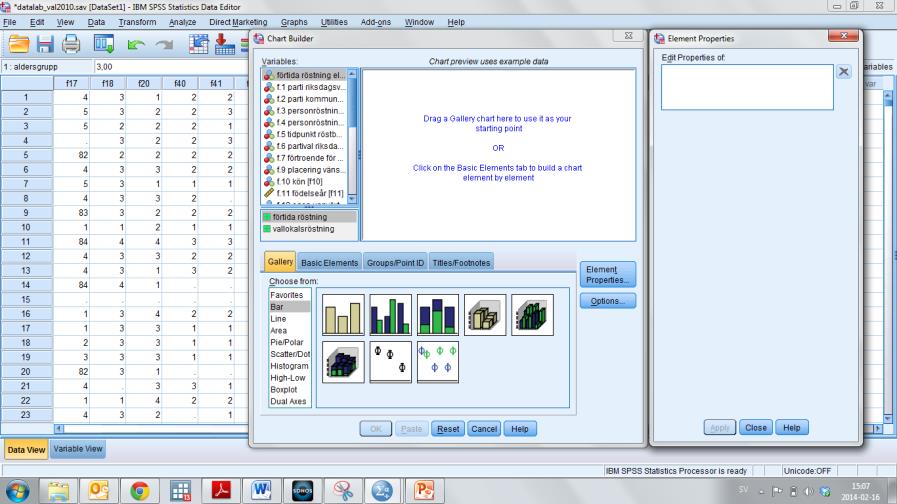Open the Graphs menu
This screenshot has width=897, height=504.
click(x=294, y=22)
